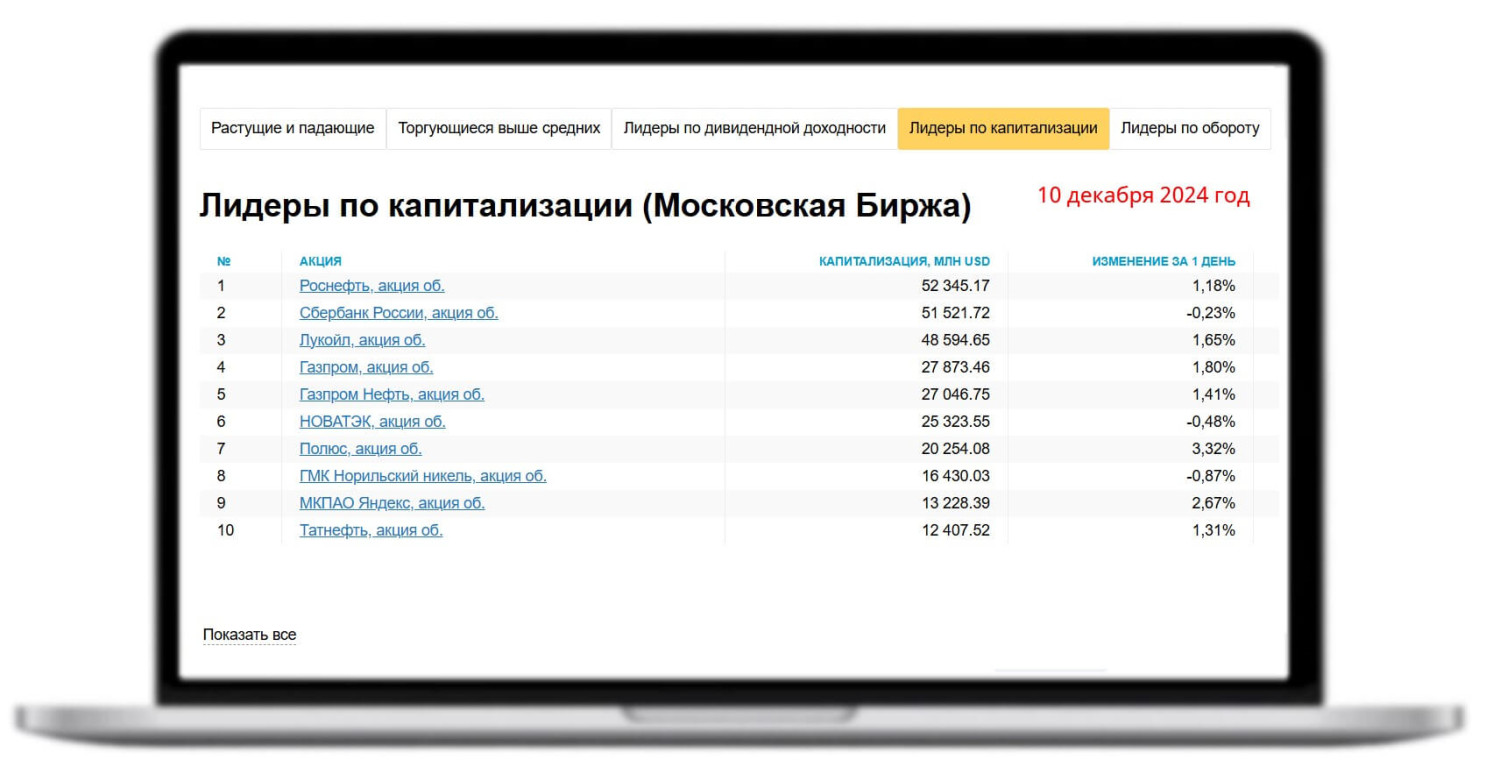1500x774 pixels.
Task: Open ГМК Норильский никель link
Action: coord(423,475)
